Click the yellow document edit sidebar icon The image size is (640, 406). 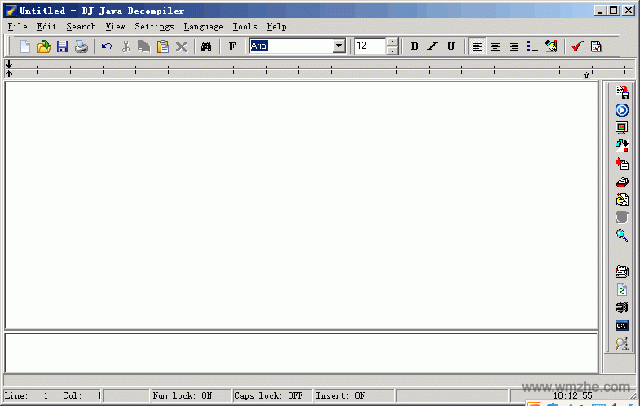click(622, 200)
